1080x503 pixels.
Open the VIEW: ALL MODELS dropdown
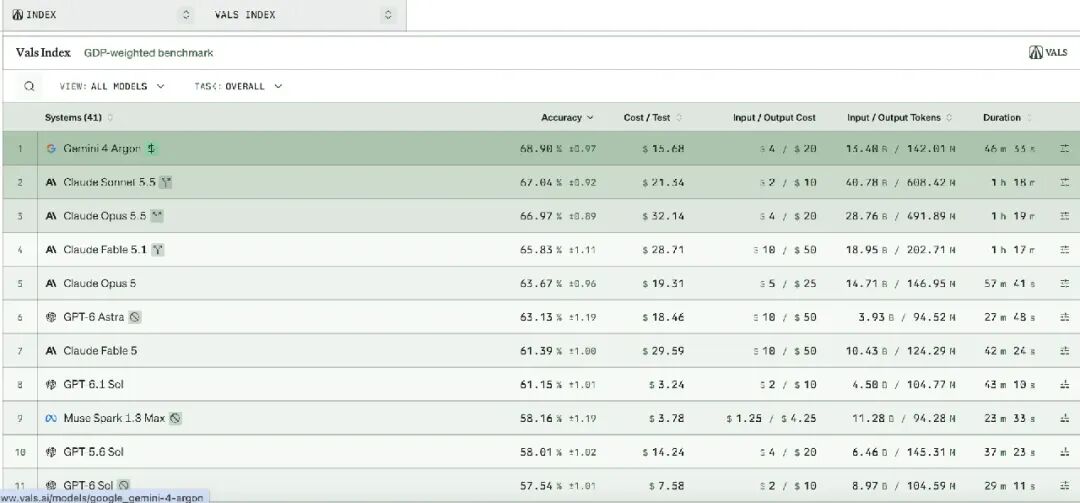(x=112, y=86)
